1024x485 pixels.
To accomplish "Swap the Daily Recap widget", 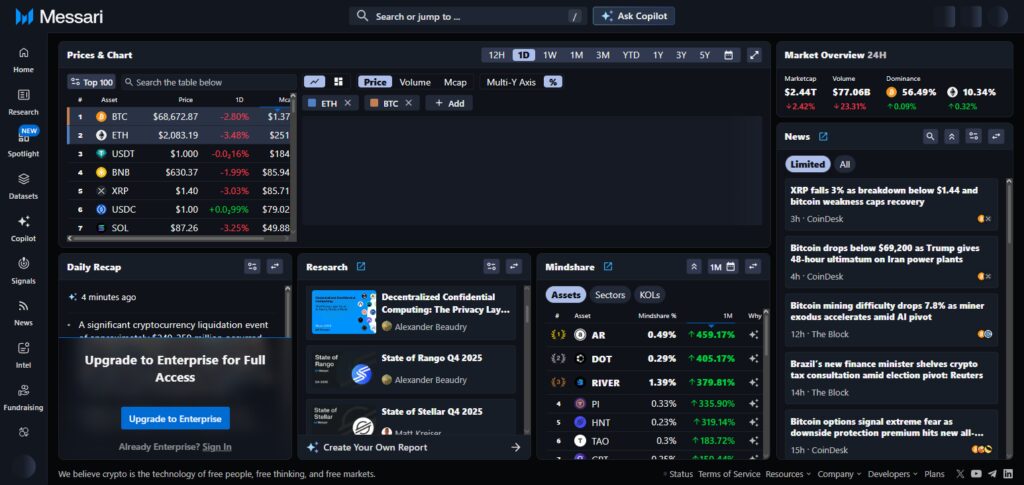I will 275,266.
